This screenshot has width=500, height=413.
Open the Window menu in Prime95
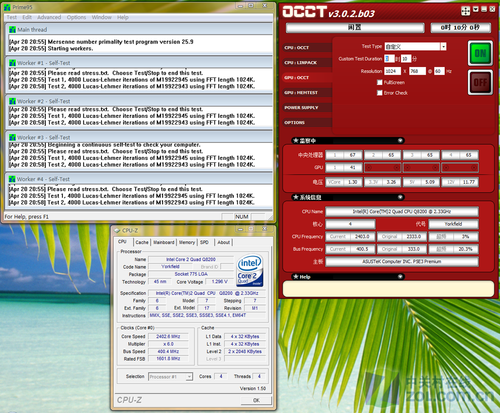click(102, 17)
